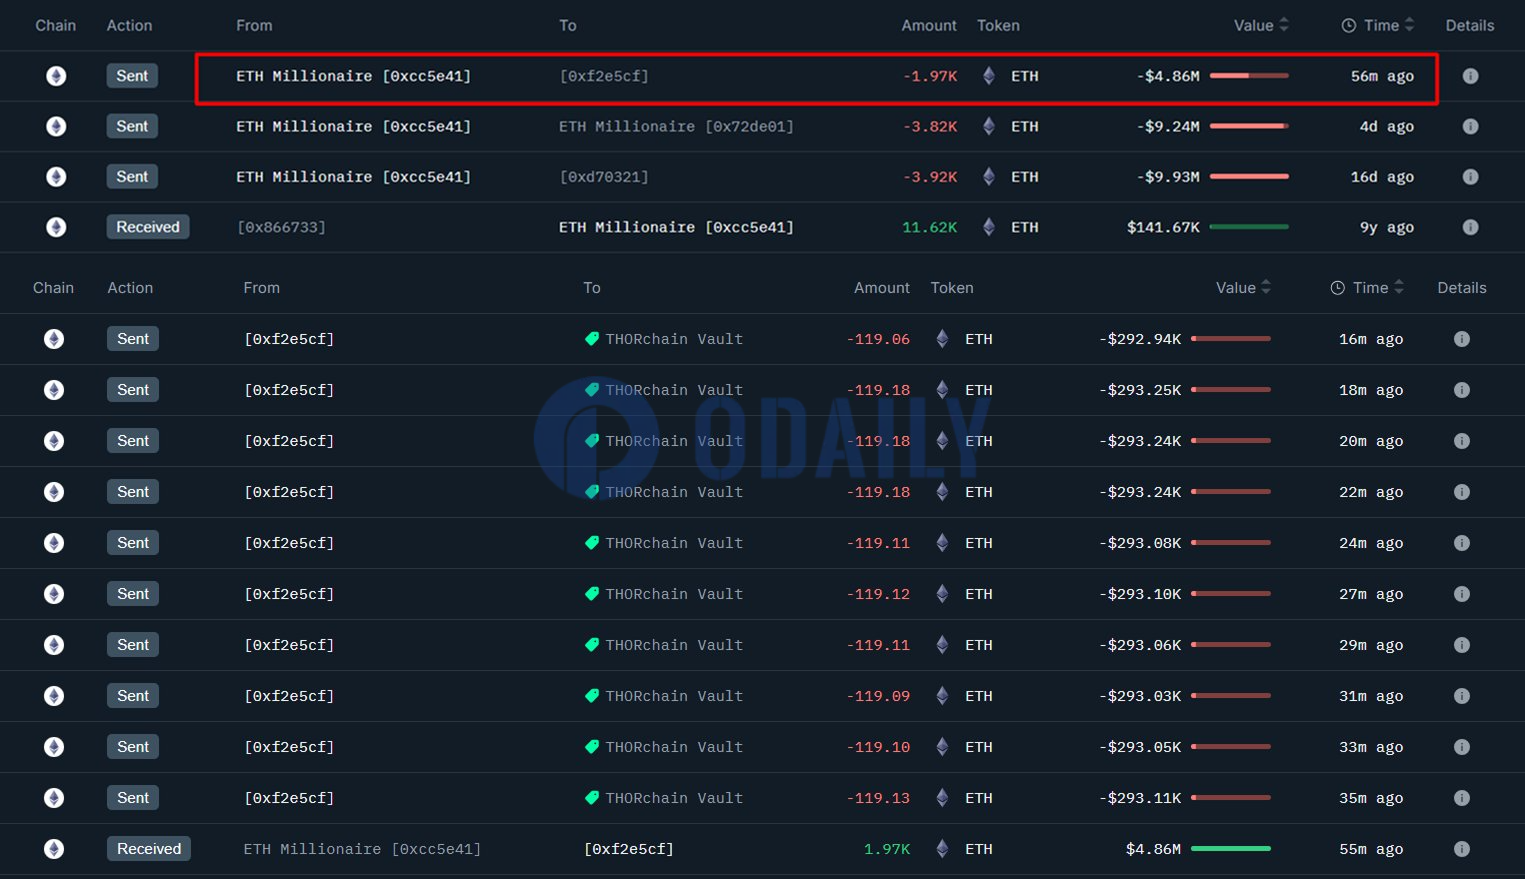Click Received badge in 9y ago row
Viewport: 1525px width, 879px height.
pyautogui.click(x=148, y=227)
